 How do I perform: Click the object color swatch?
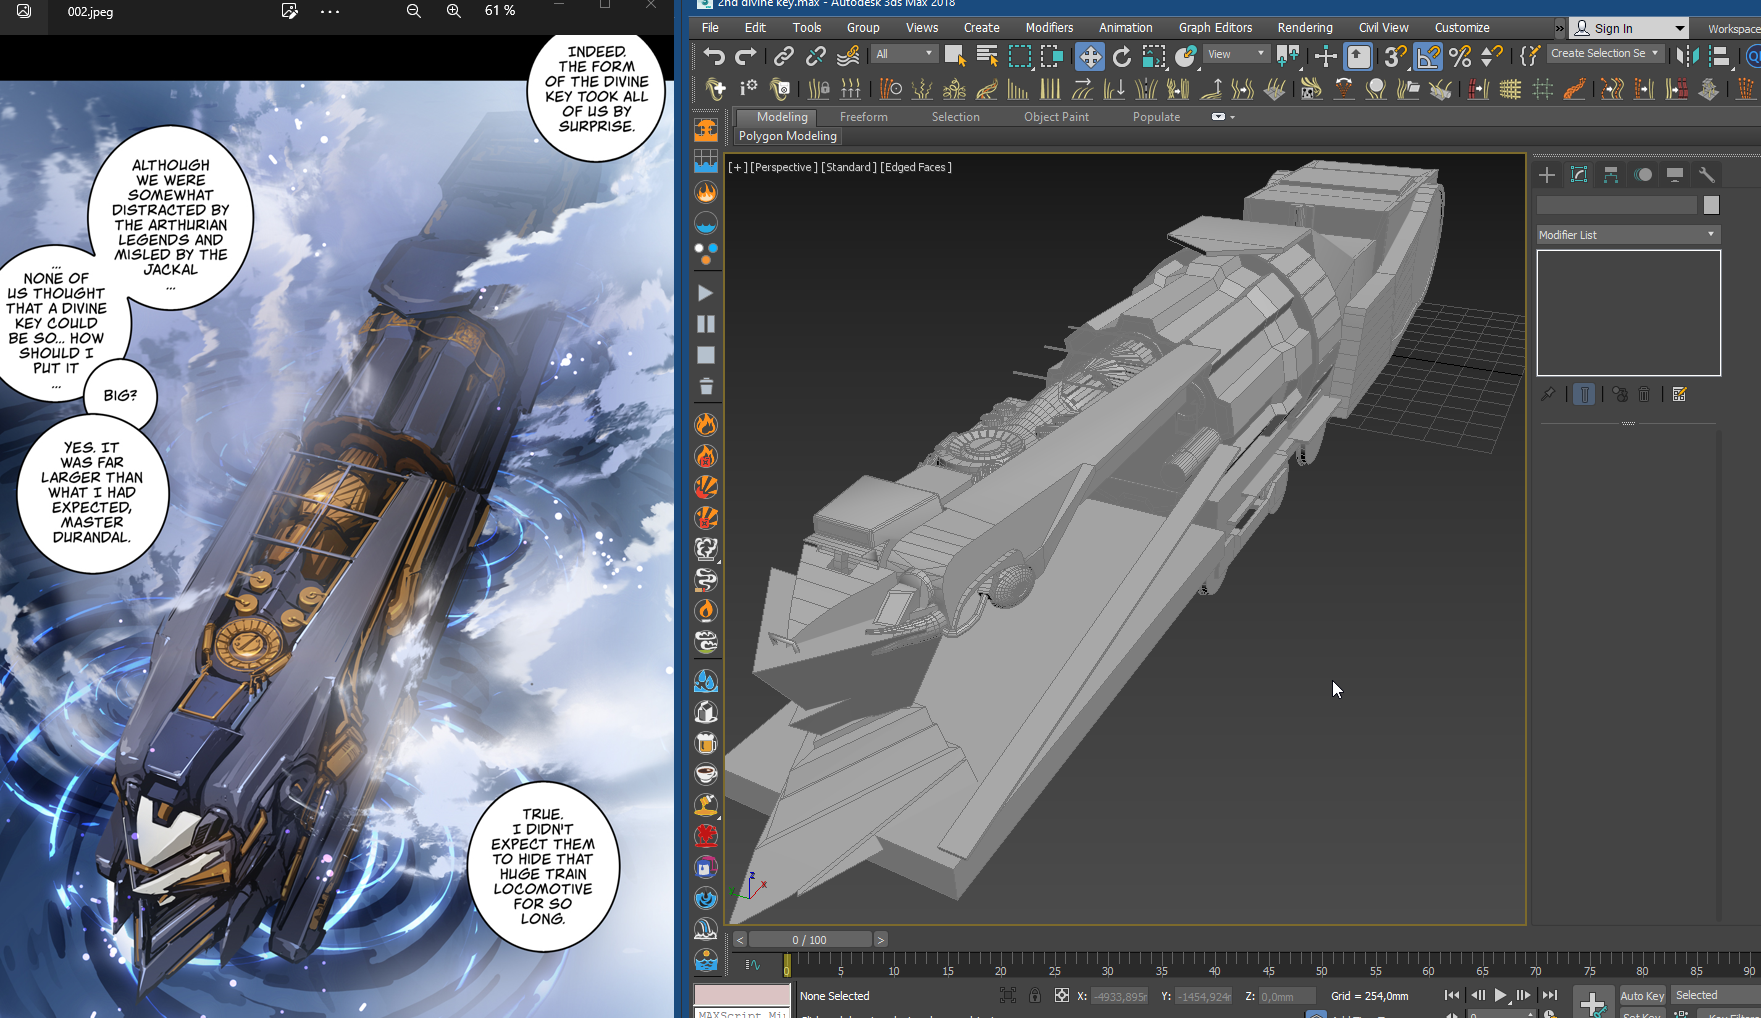coord(1711,205)
